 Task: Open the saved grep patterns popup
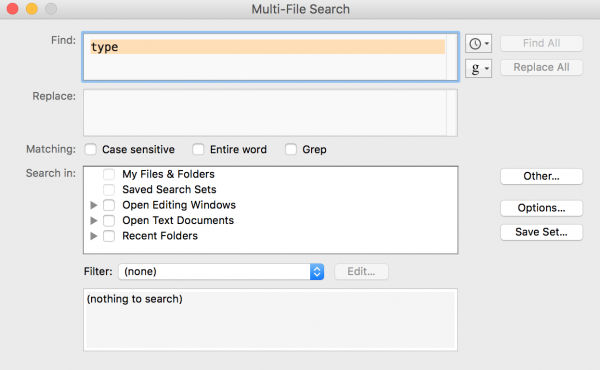pyautogui.click(x=478, y=68)
